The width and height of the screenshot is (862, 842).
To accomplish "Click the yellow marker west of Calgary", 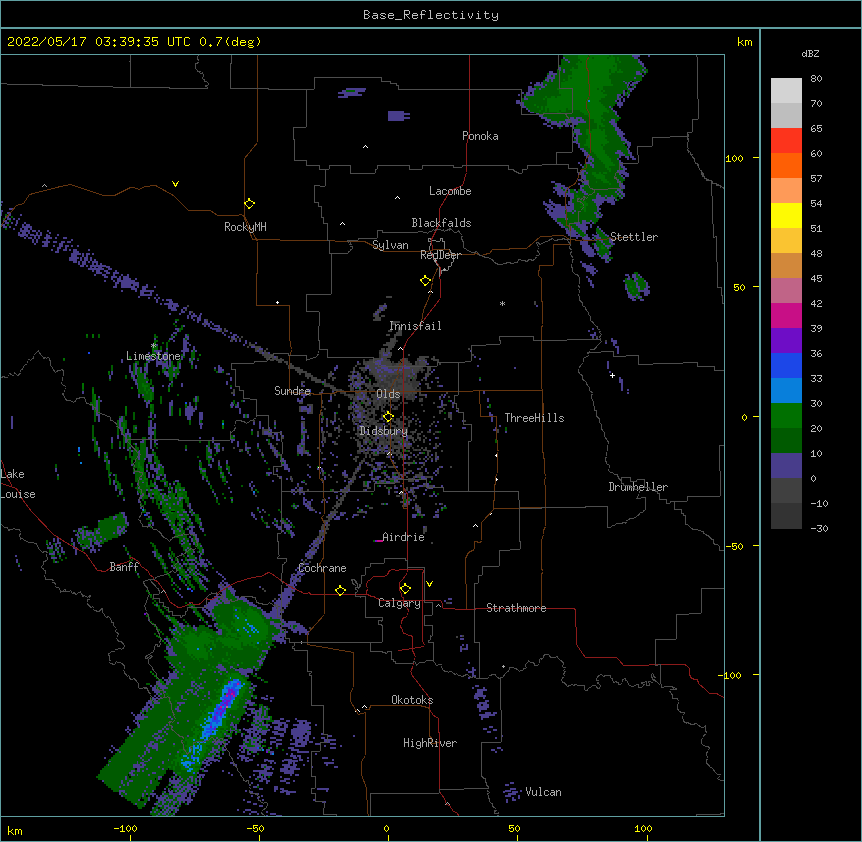I will (340, 590).
